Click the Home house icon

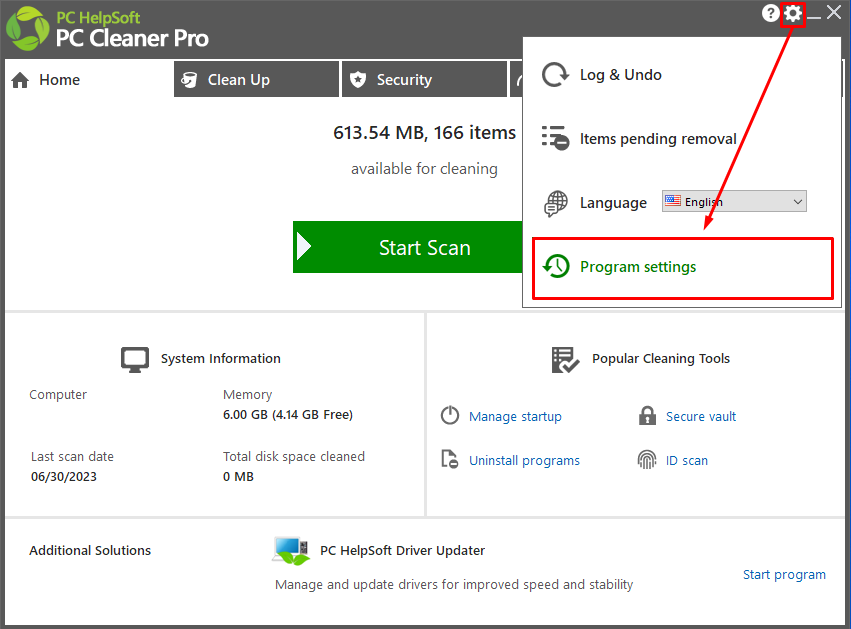[20, 80]
